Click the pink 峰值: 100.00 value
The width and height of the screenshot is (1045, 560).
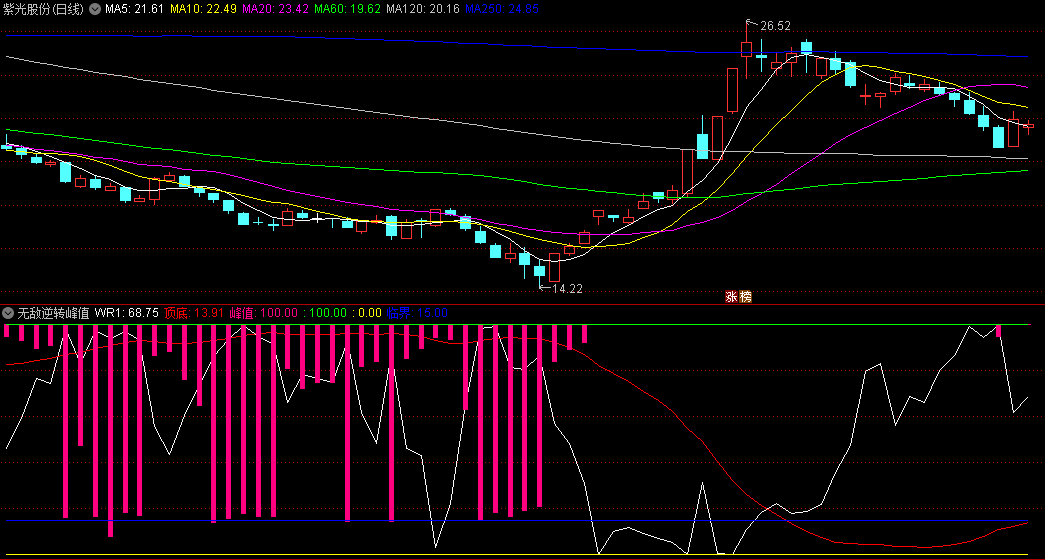[x=265, y=313]
